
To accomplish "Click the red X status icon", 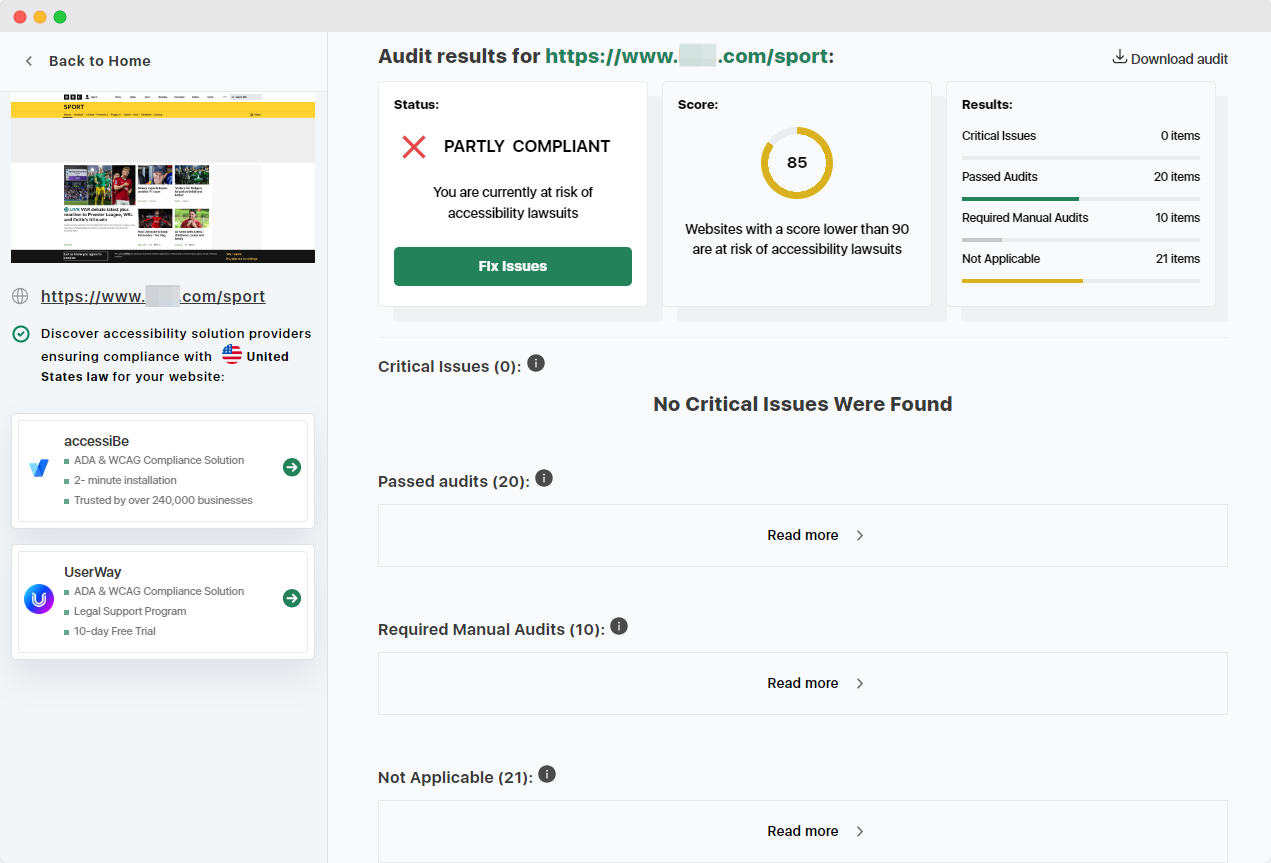I will tap(413, 146).
